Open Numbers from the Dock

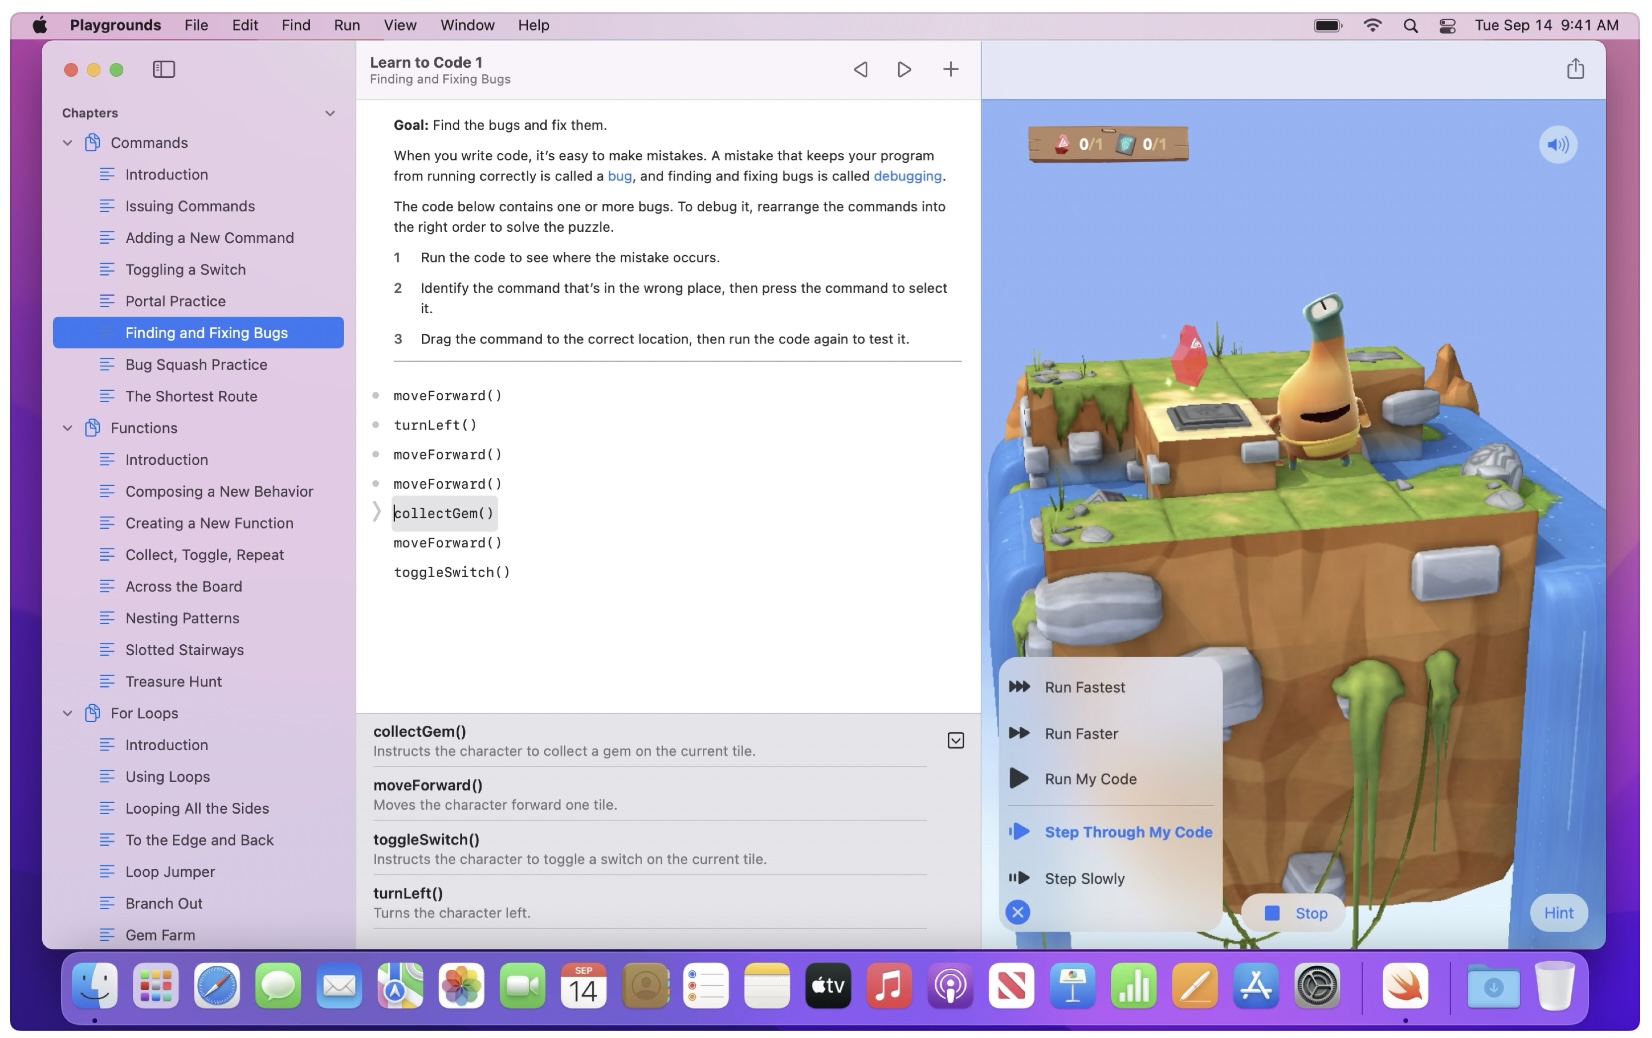[x=1134, y=988]
